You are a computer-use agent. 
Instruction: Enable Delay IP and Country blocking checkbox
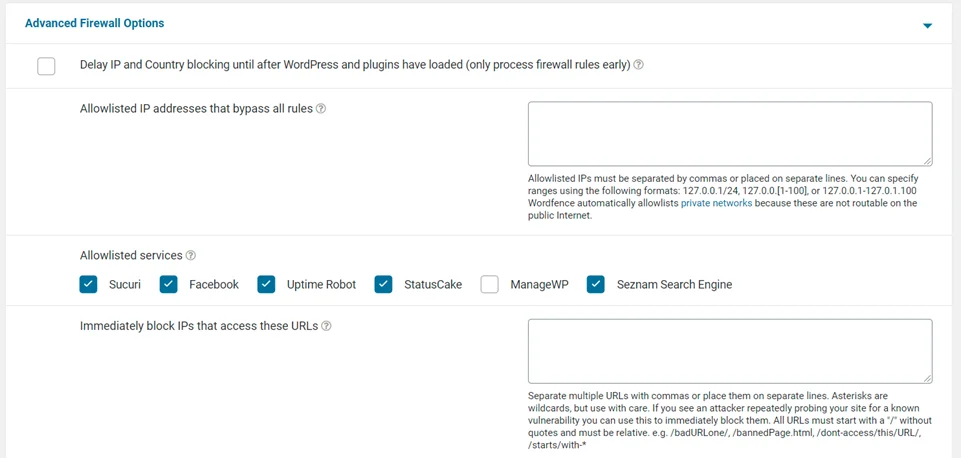tap(47, 66)
